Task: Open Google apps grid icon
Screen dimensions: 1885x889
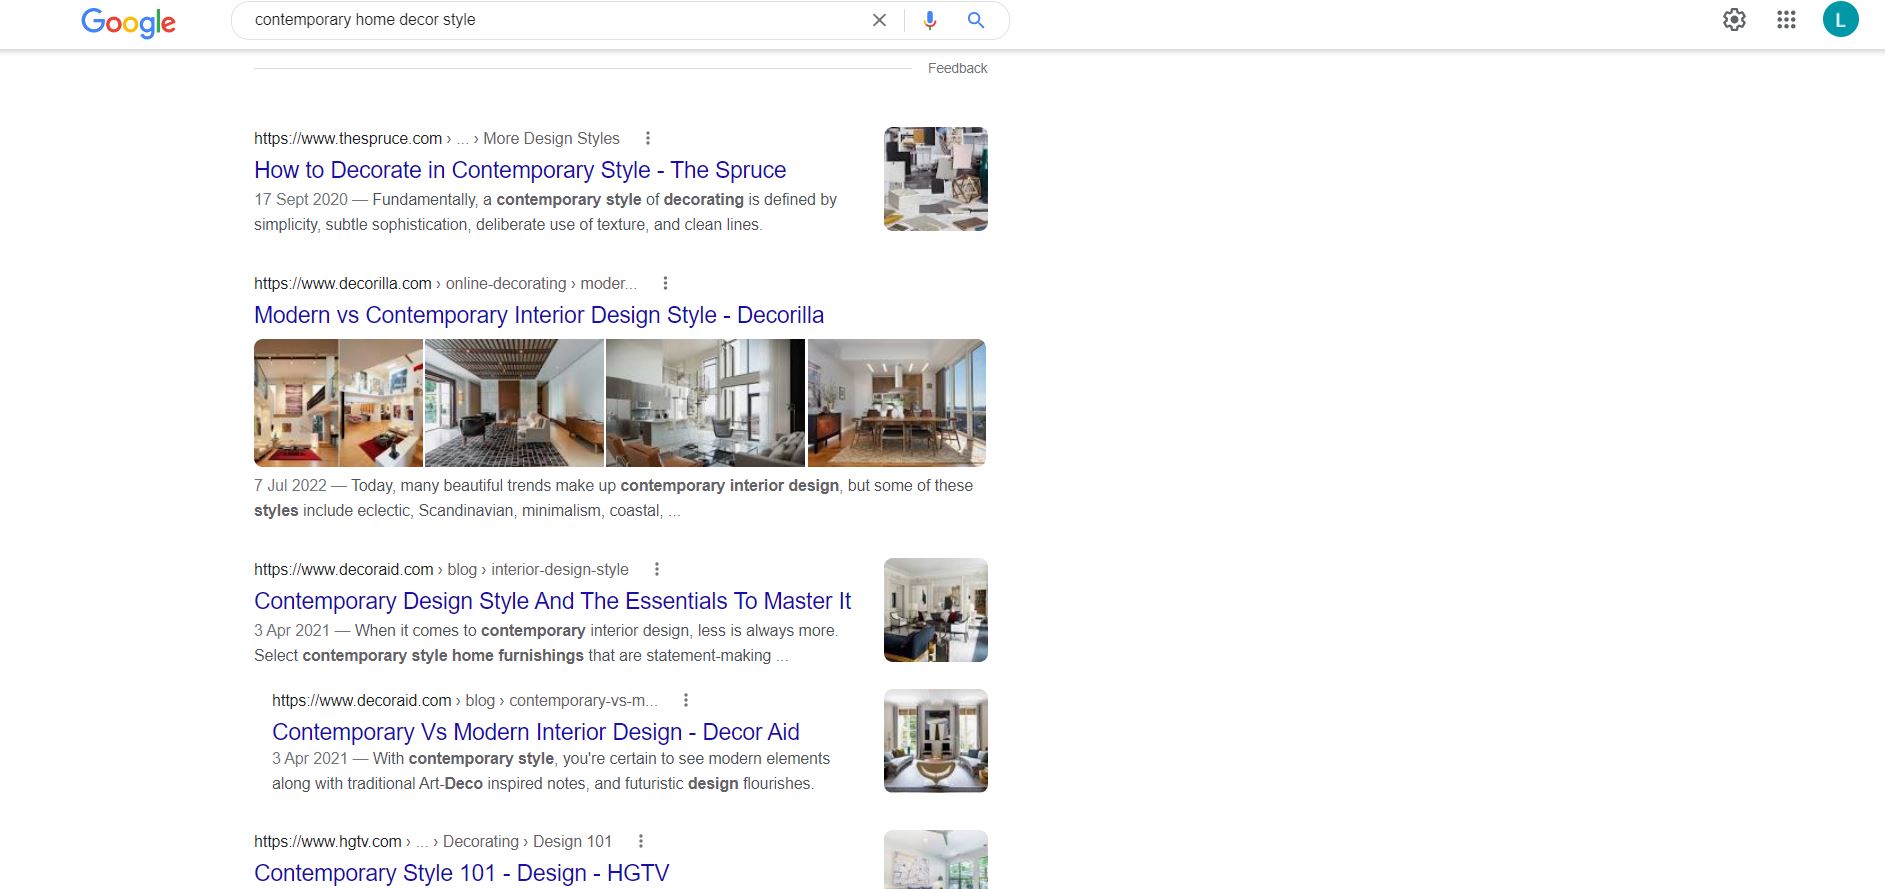Action: [x=1786, y=20]
